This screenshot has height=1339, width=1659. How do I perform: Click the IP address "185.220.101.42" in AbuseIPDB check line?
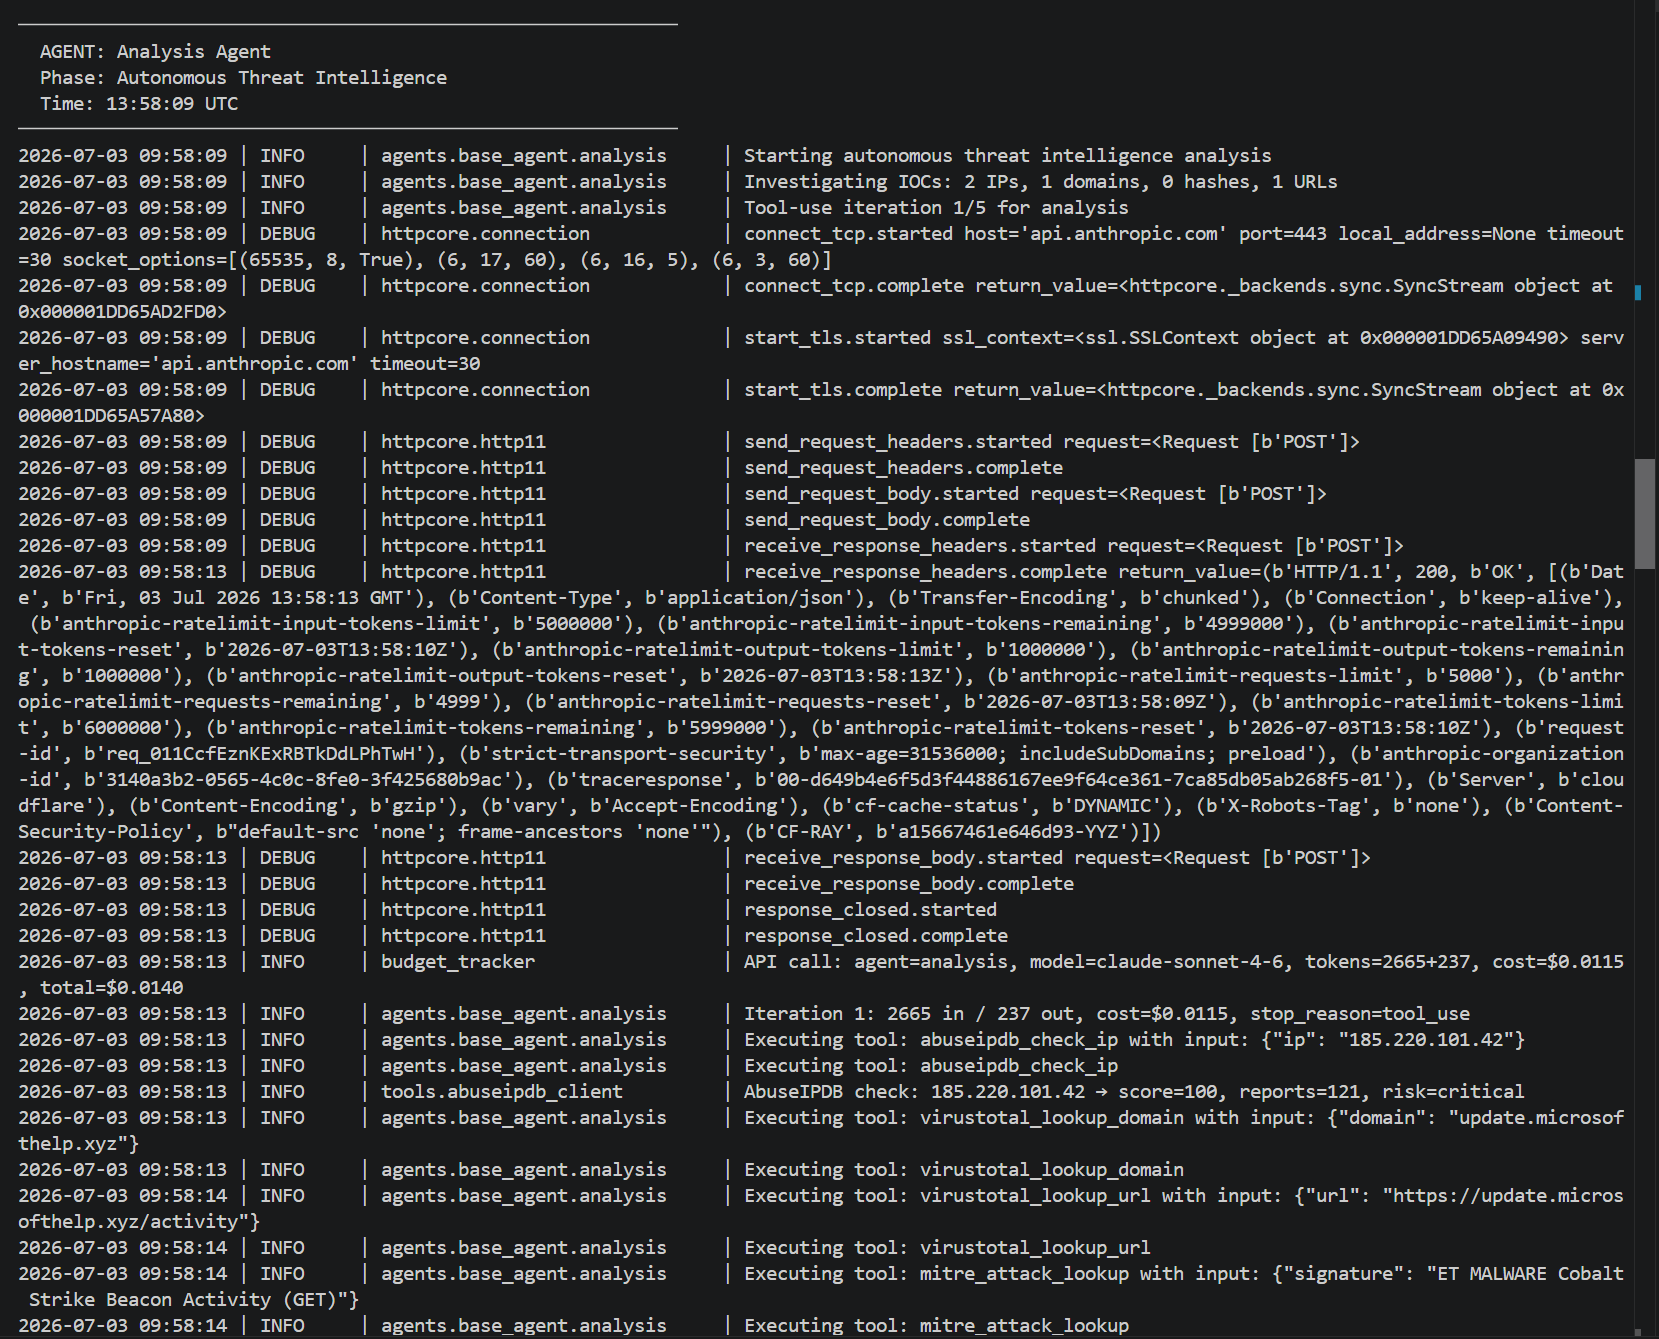pos(1007,1091)
